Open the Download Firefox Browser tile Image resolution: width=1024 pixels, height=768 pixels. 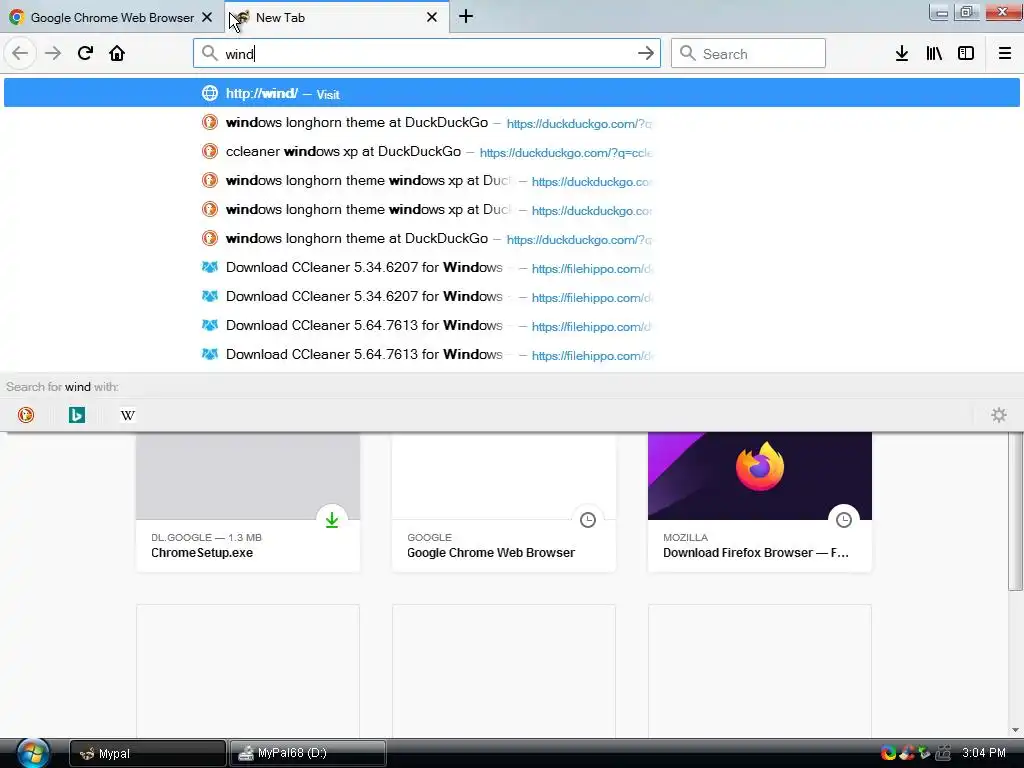tap(760, 502)
